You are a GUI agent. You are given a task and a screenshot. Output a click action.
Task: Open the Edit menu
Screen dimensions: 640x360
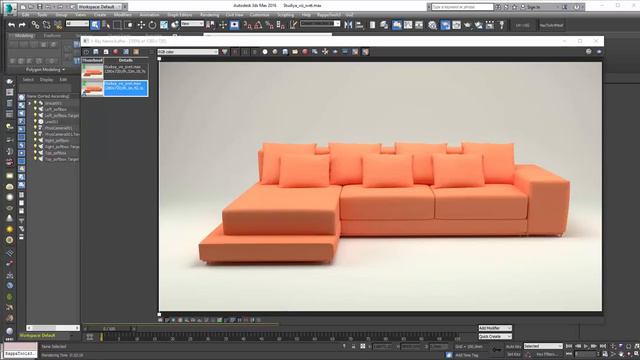coord(25,15)
